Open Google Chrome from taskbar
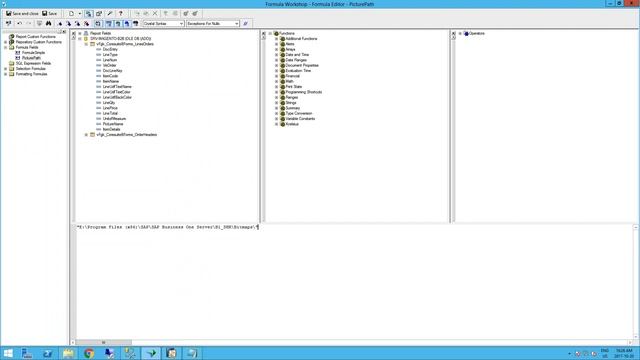The image size is (640, 360). tap(89, 353)
